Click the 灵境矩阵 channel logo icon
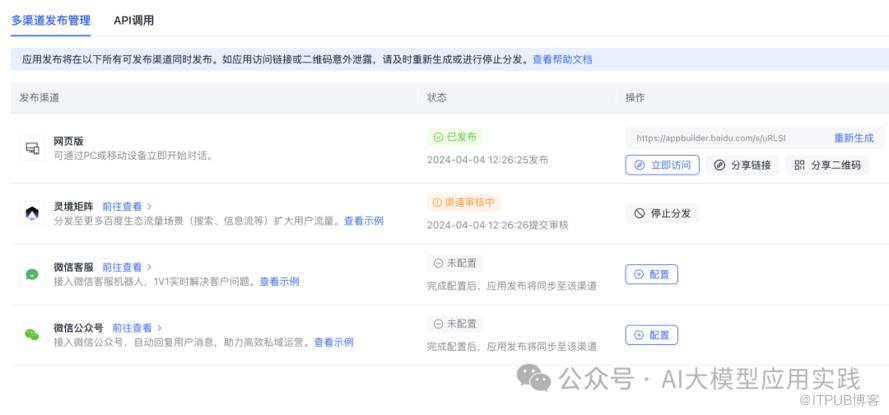889x415 pixels. 32,213
